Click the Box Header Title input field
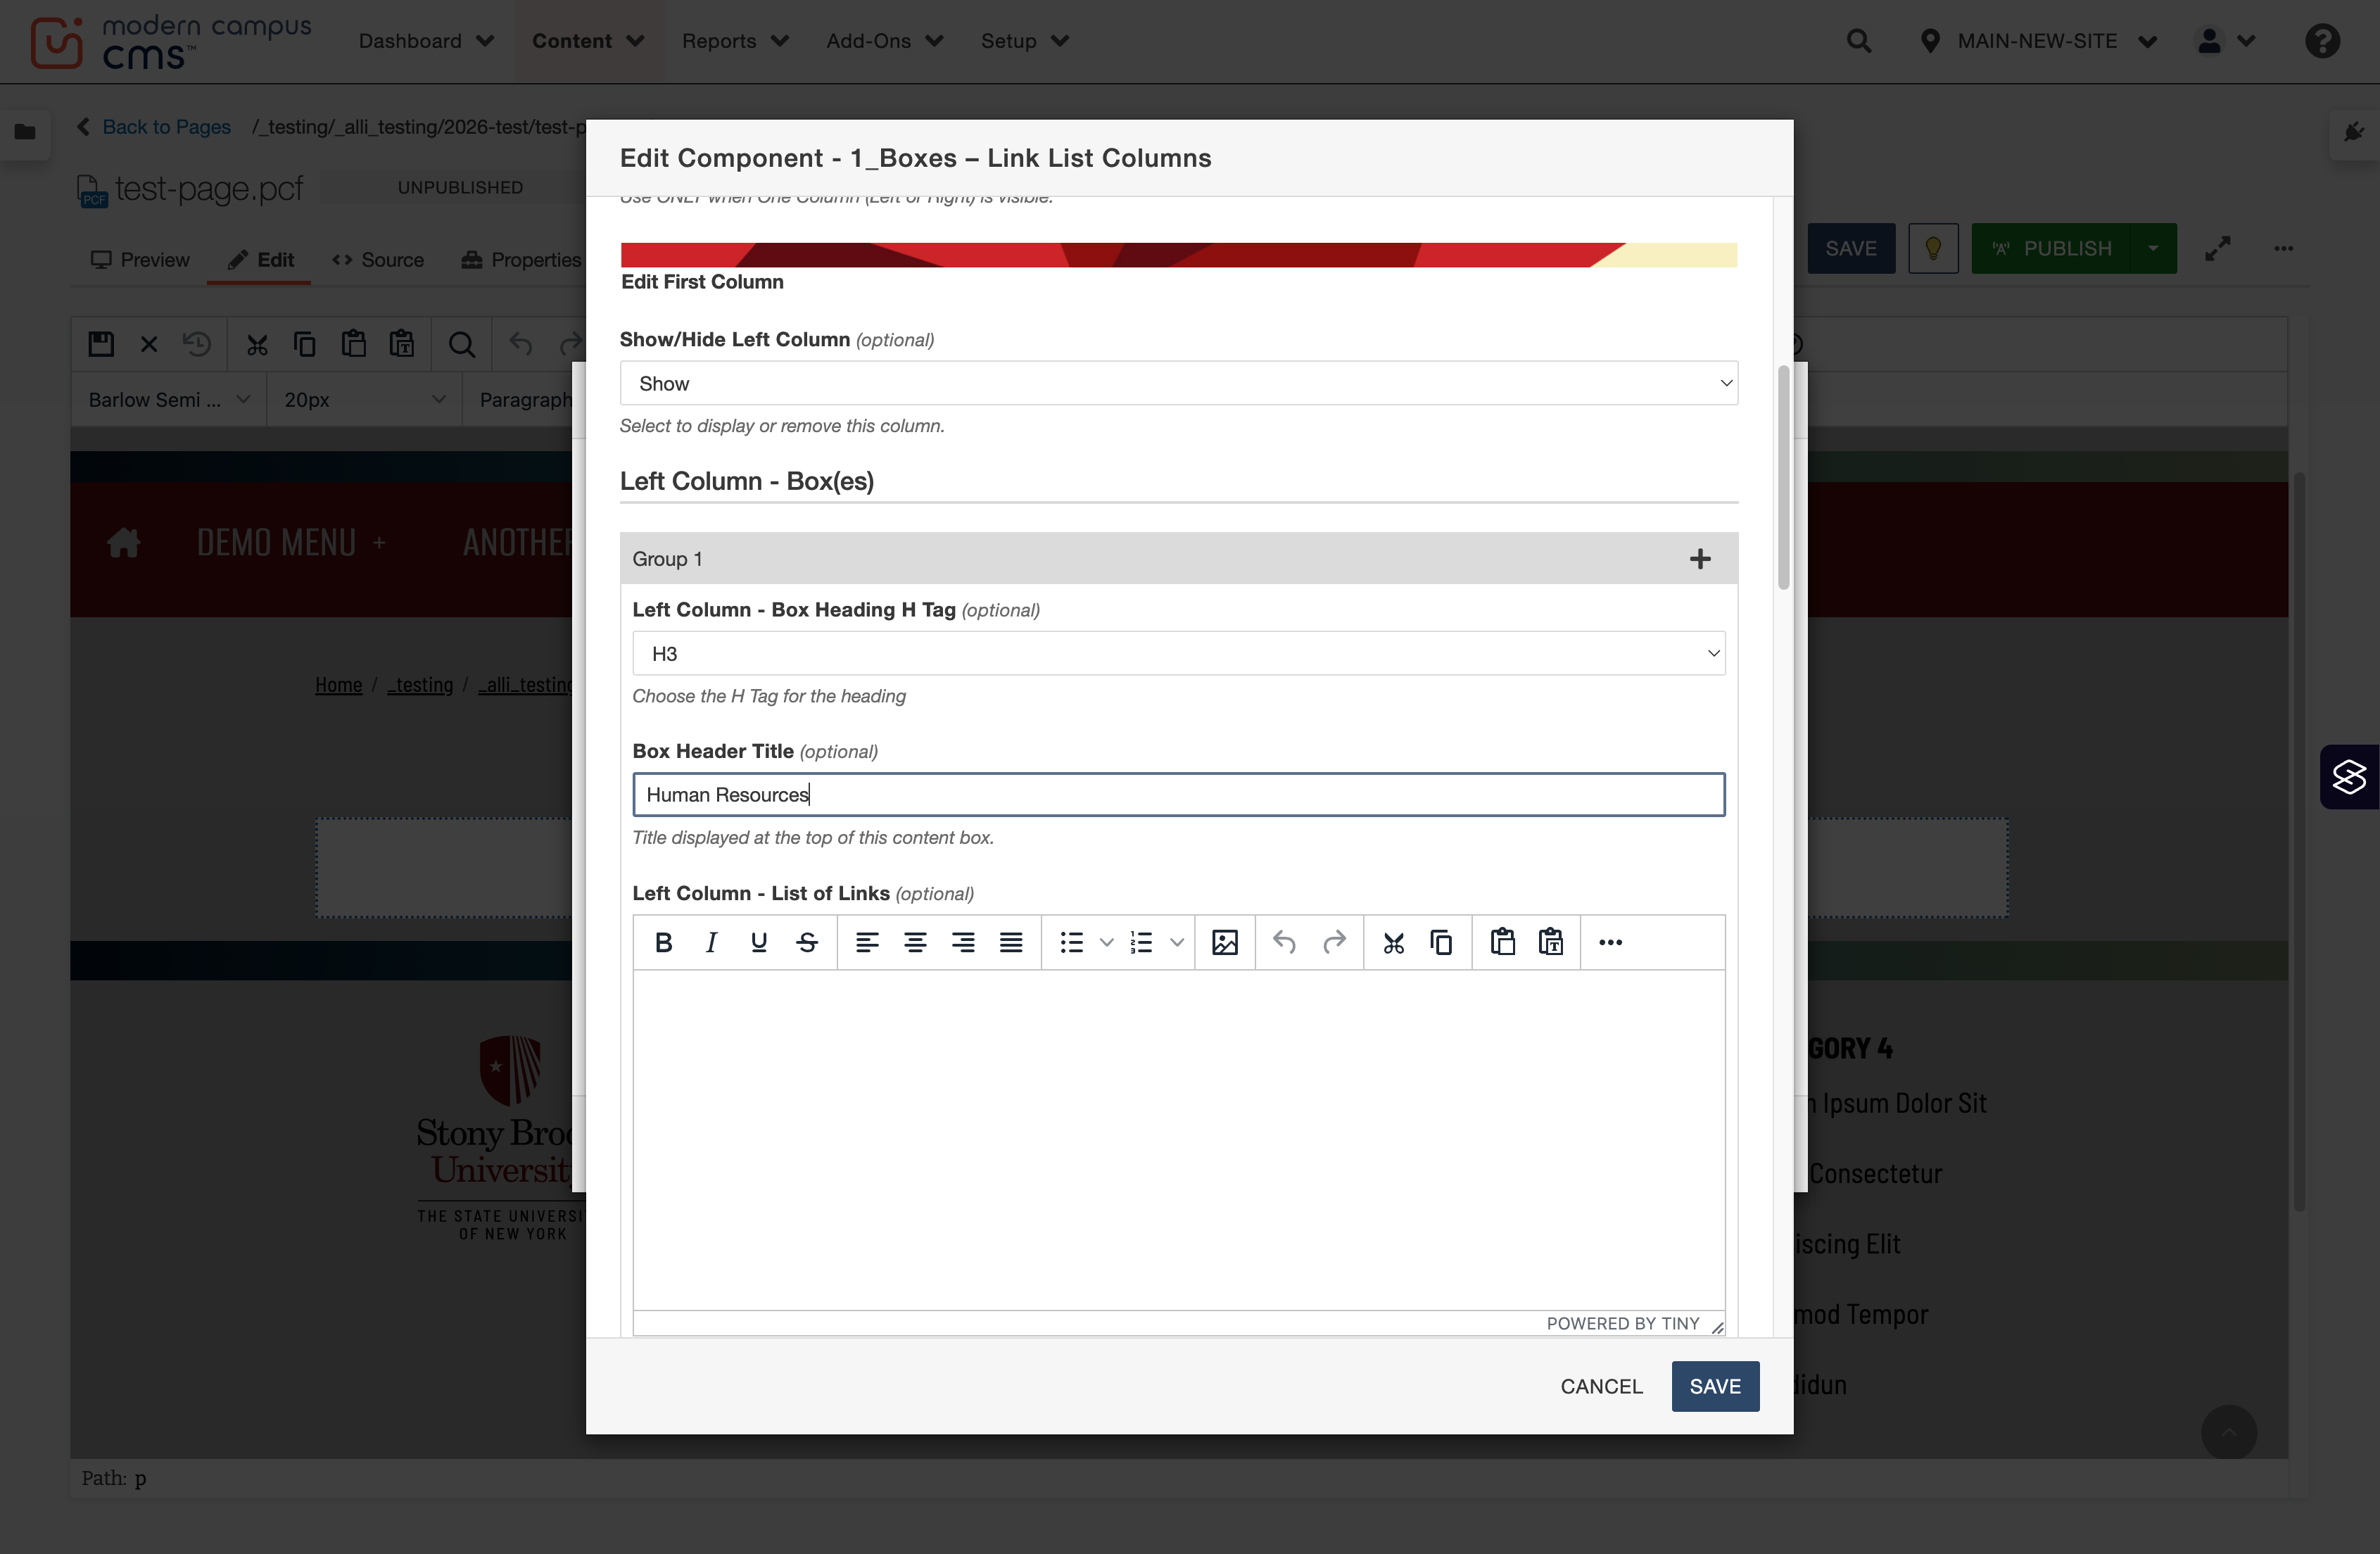The width and height of the screenshot is (2380, 1554). [x=1178, y=794]
